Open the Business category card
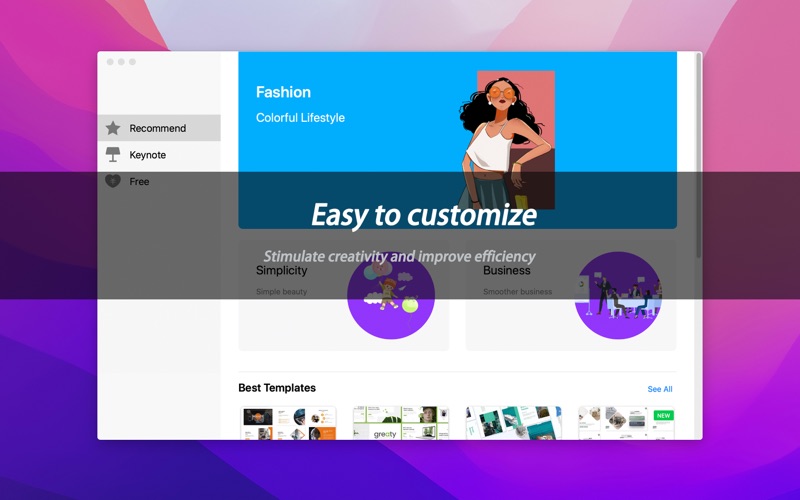The image size is (800, 500). (x=571, y=295)
